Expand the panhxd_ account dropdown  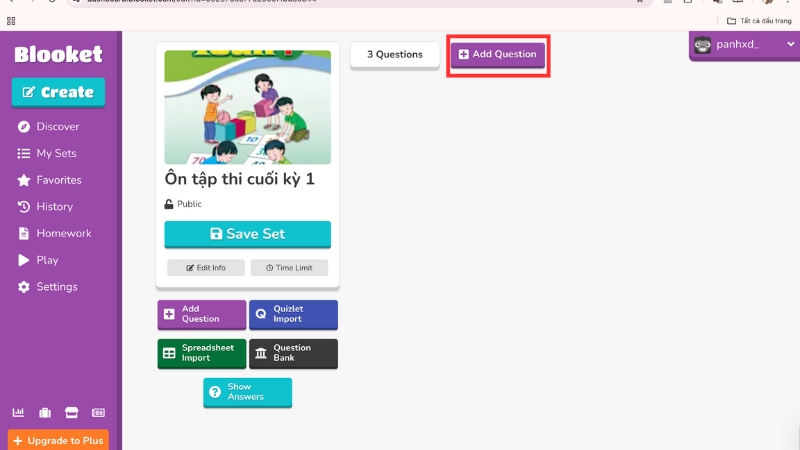pos(743,44)
